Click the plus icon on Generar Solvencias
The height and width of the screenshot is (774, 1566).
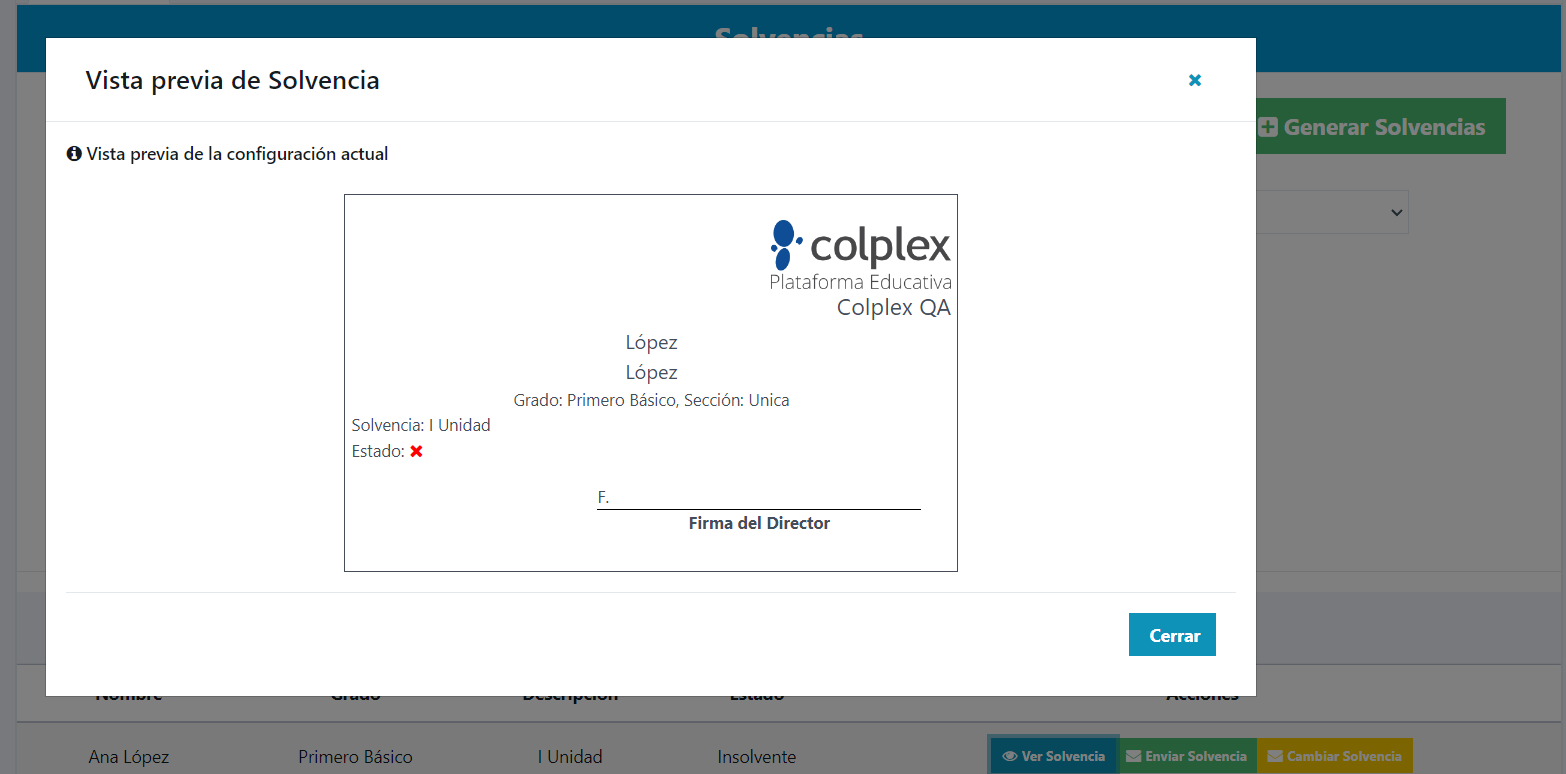coord(1268,127)
